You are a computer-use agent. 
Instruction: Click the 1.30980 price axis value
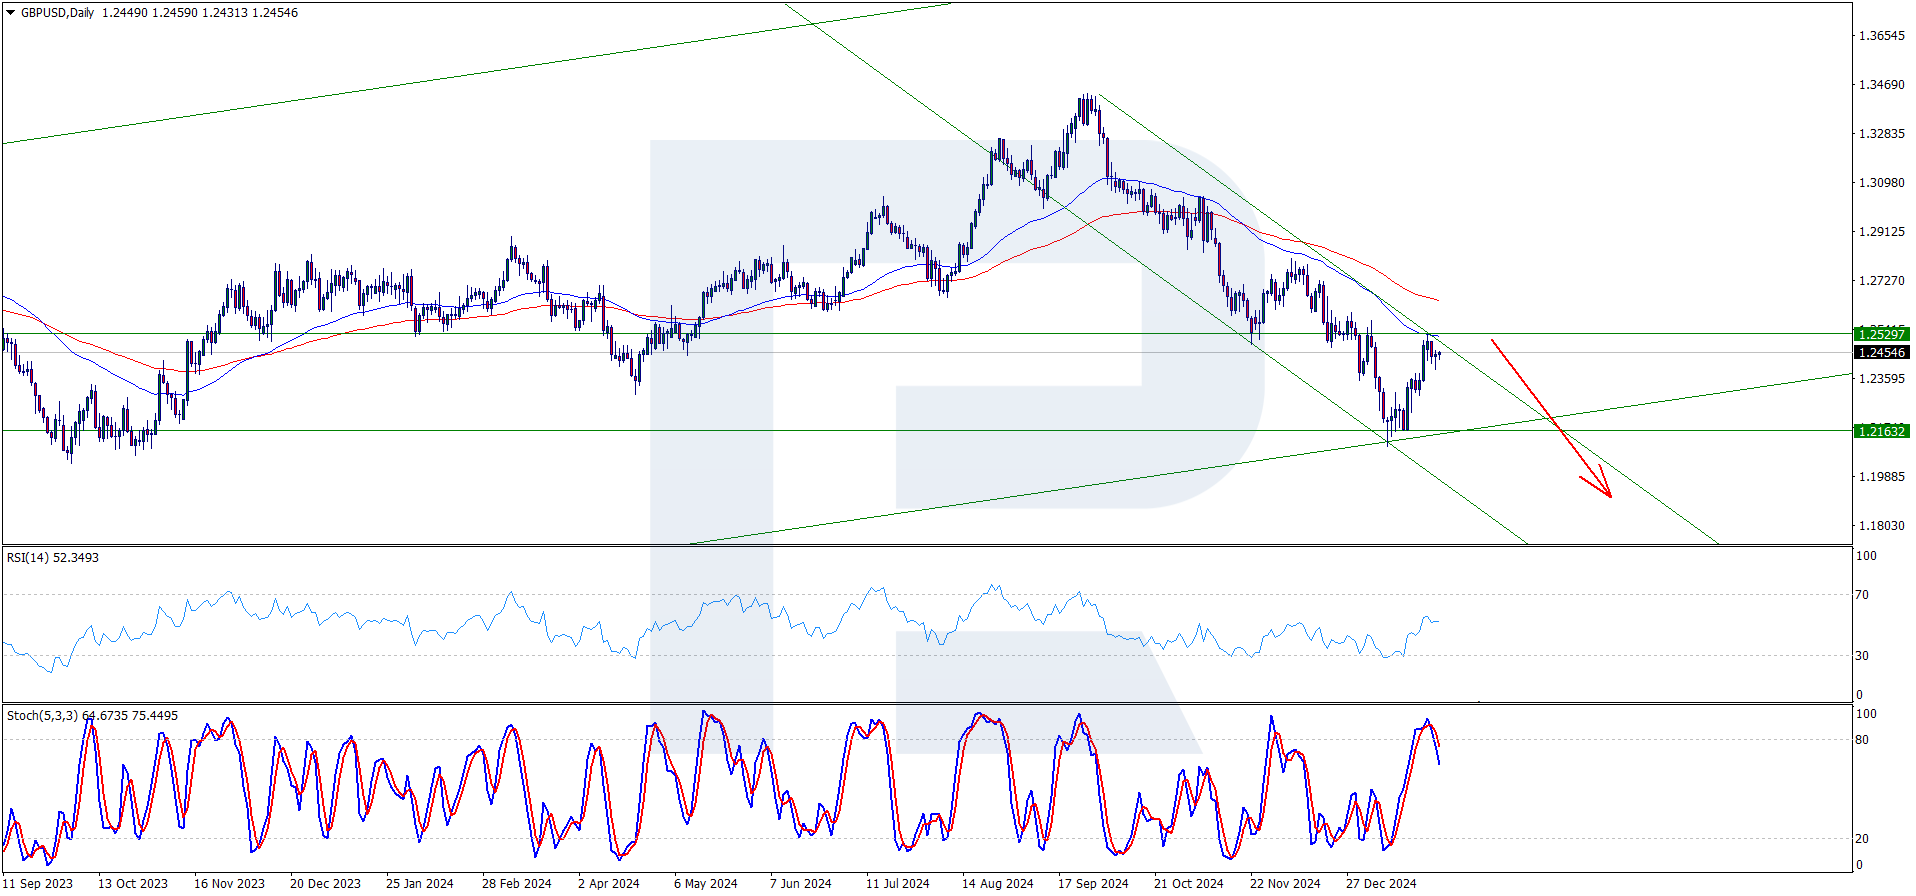[1881, 183]
